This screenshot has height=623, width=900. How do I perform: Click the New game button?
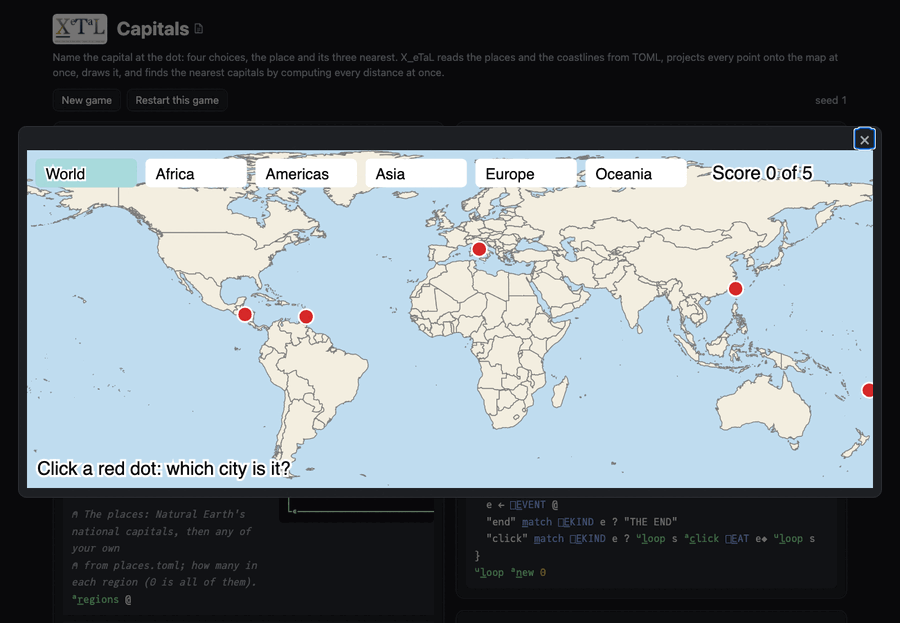click(87, 100)
